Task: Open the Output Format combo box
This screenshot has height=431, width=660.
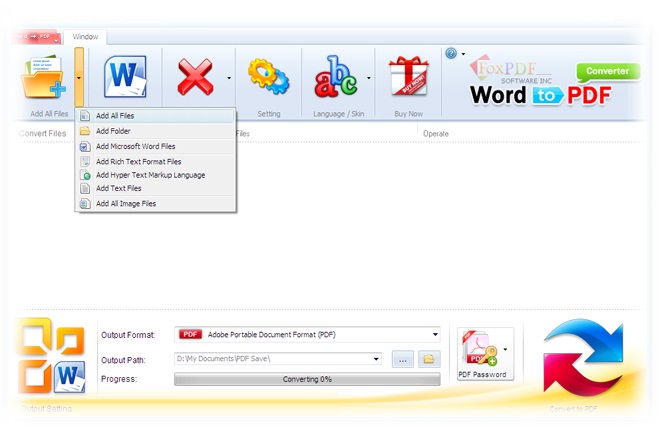Action: 307,335
